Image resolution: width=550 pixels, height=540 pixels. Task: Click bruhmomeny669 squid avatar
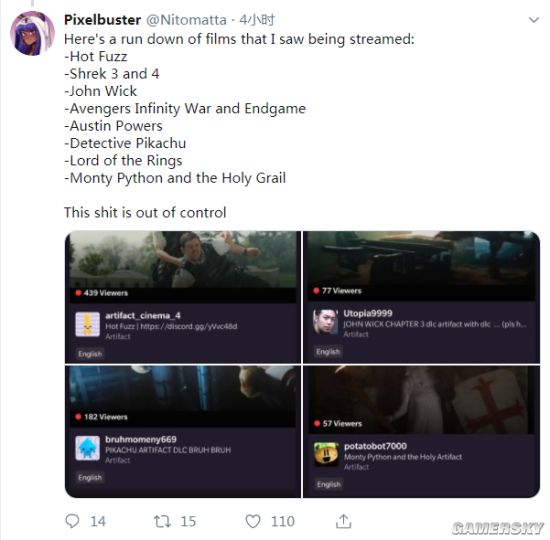click(88, 448)
